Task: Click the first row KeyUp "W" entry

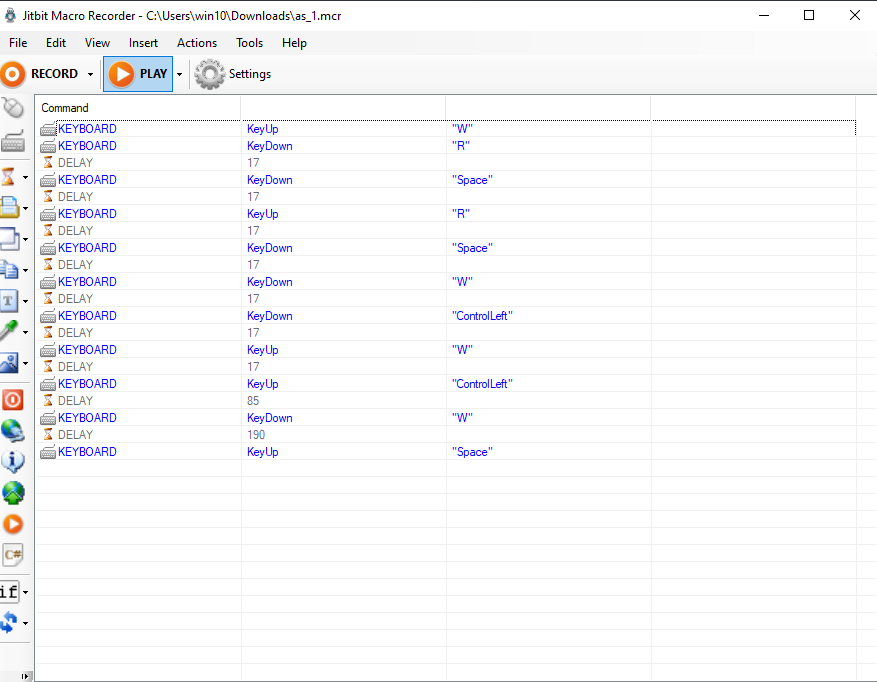Action: [x=447, y=129]
